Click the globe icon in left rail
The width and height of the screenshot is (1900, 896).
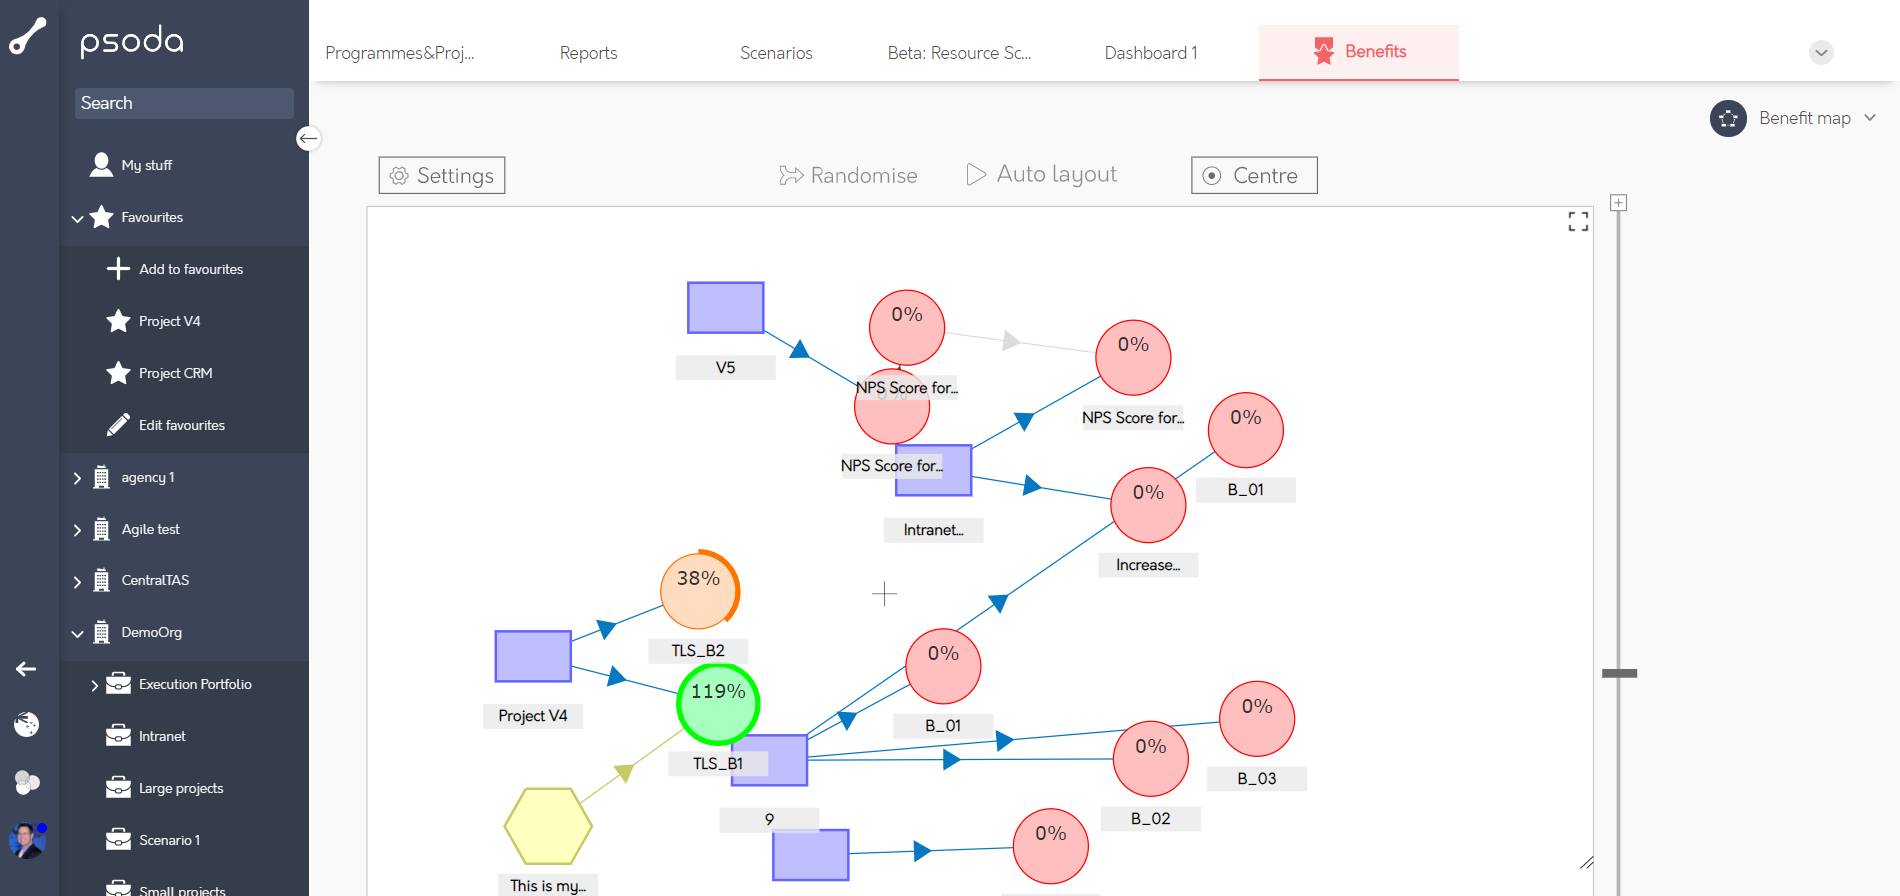click(x=27, y=724)
